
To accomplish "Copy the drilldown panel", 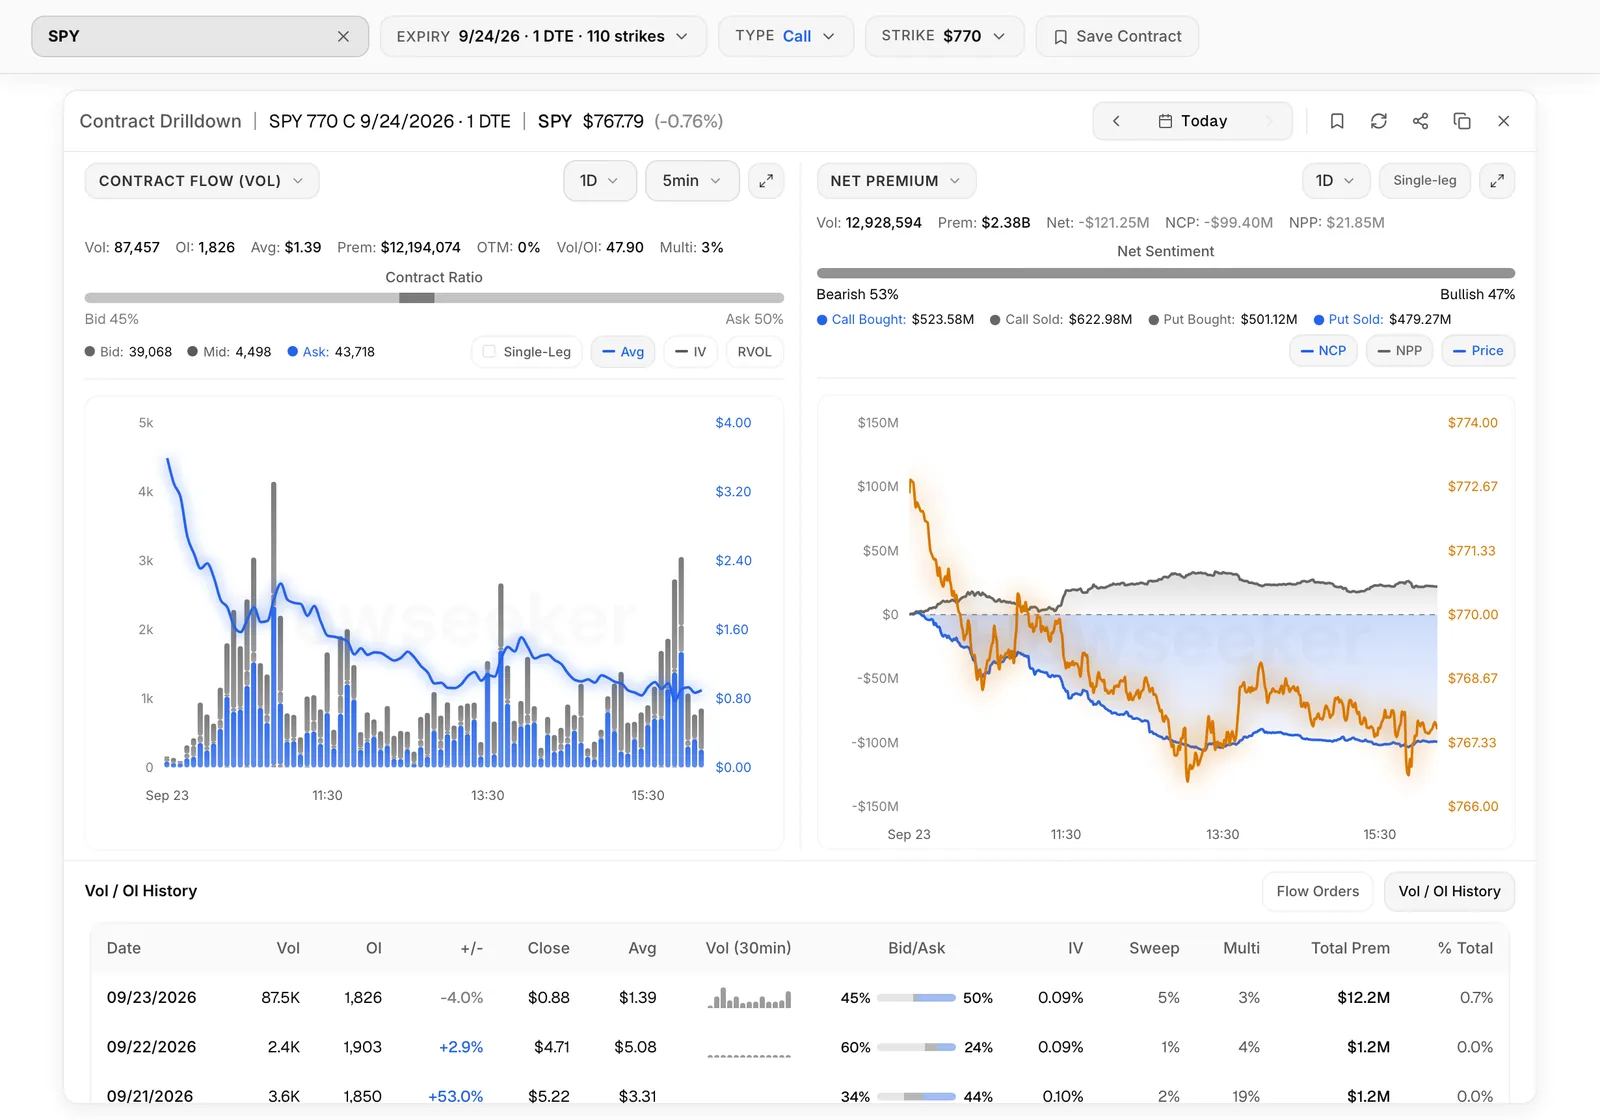I will (1462, 121).
